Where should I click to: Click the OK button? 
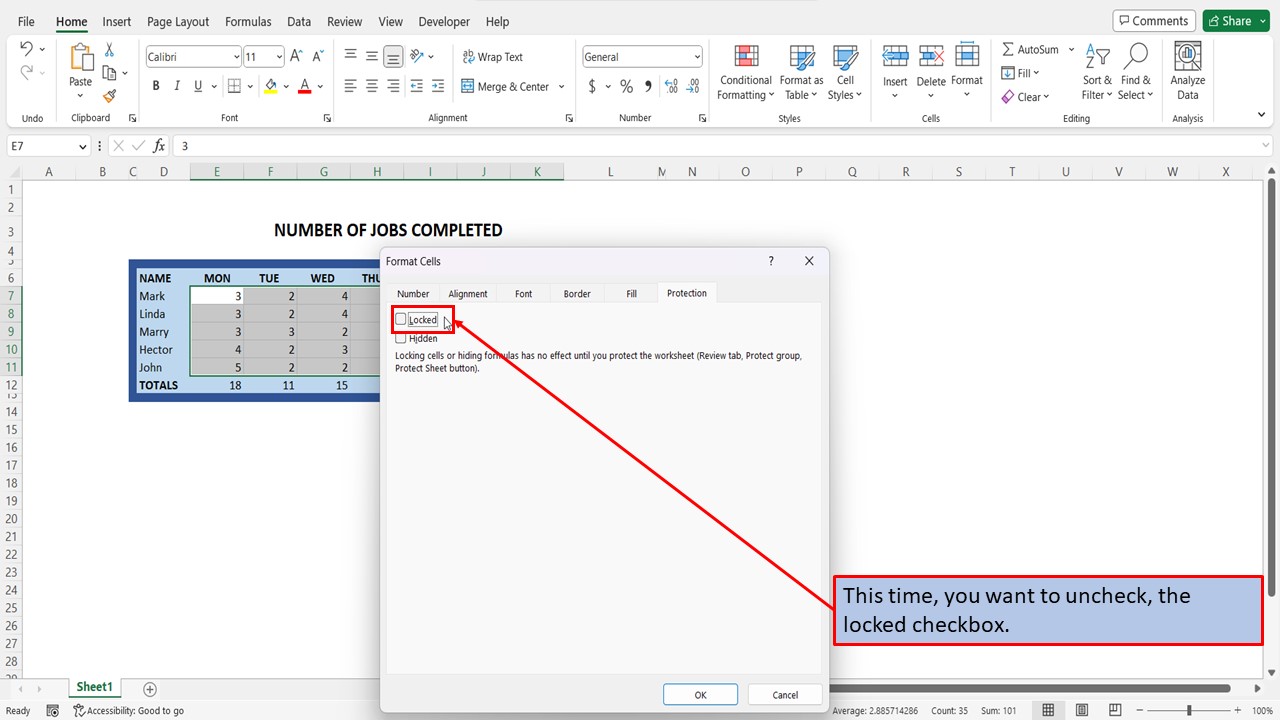pyautogui.click(x=700, y=694)
